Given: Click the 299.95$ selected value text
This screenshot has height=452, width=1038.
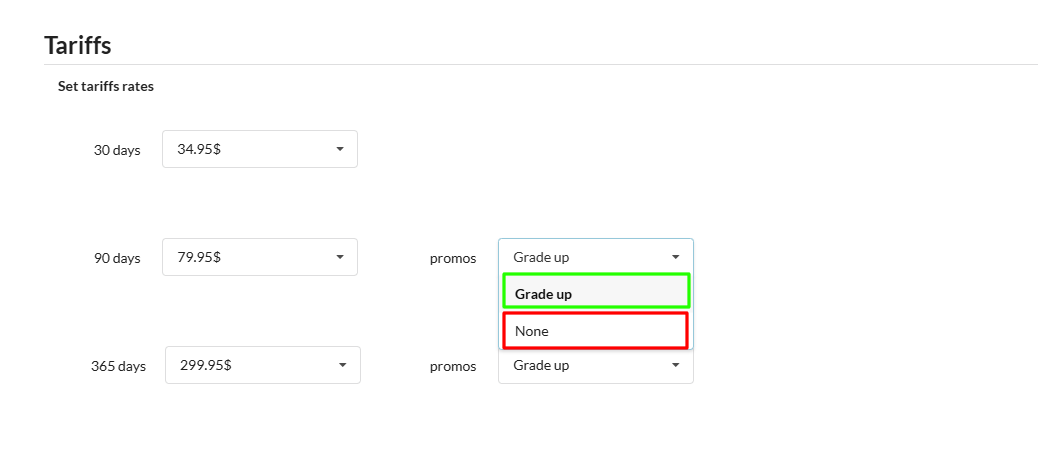Looking at the screenshot, I should point(206,365).
